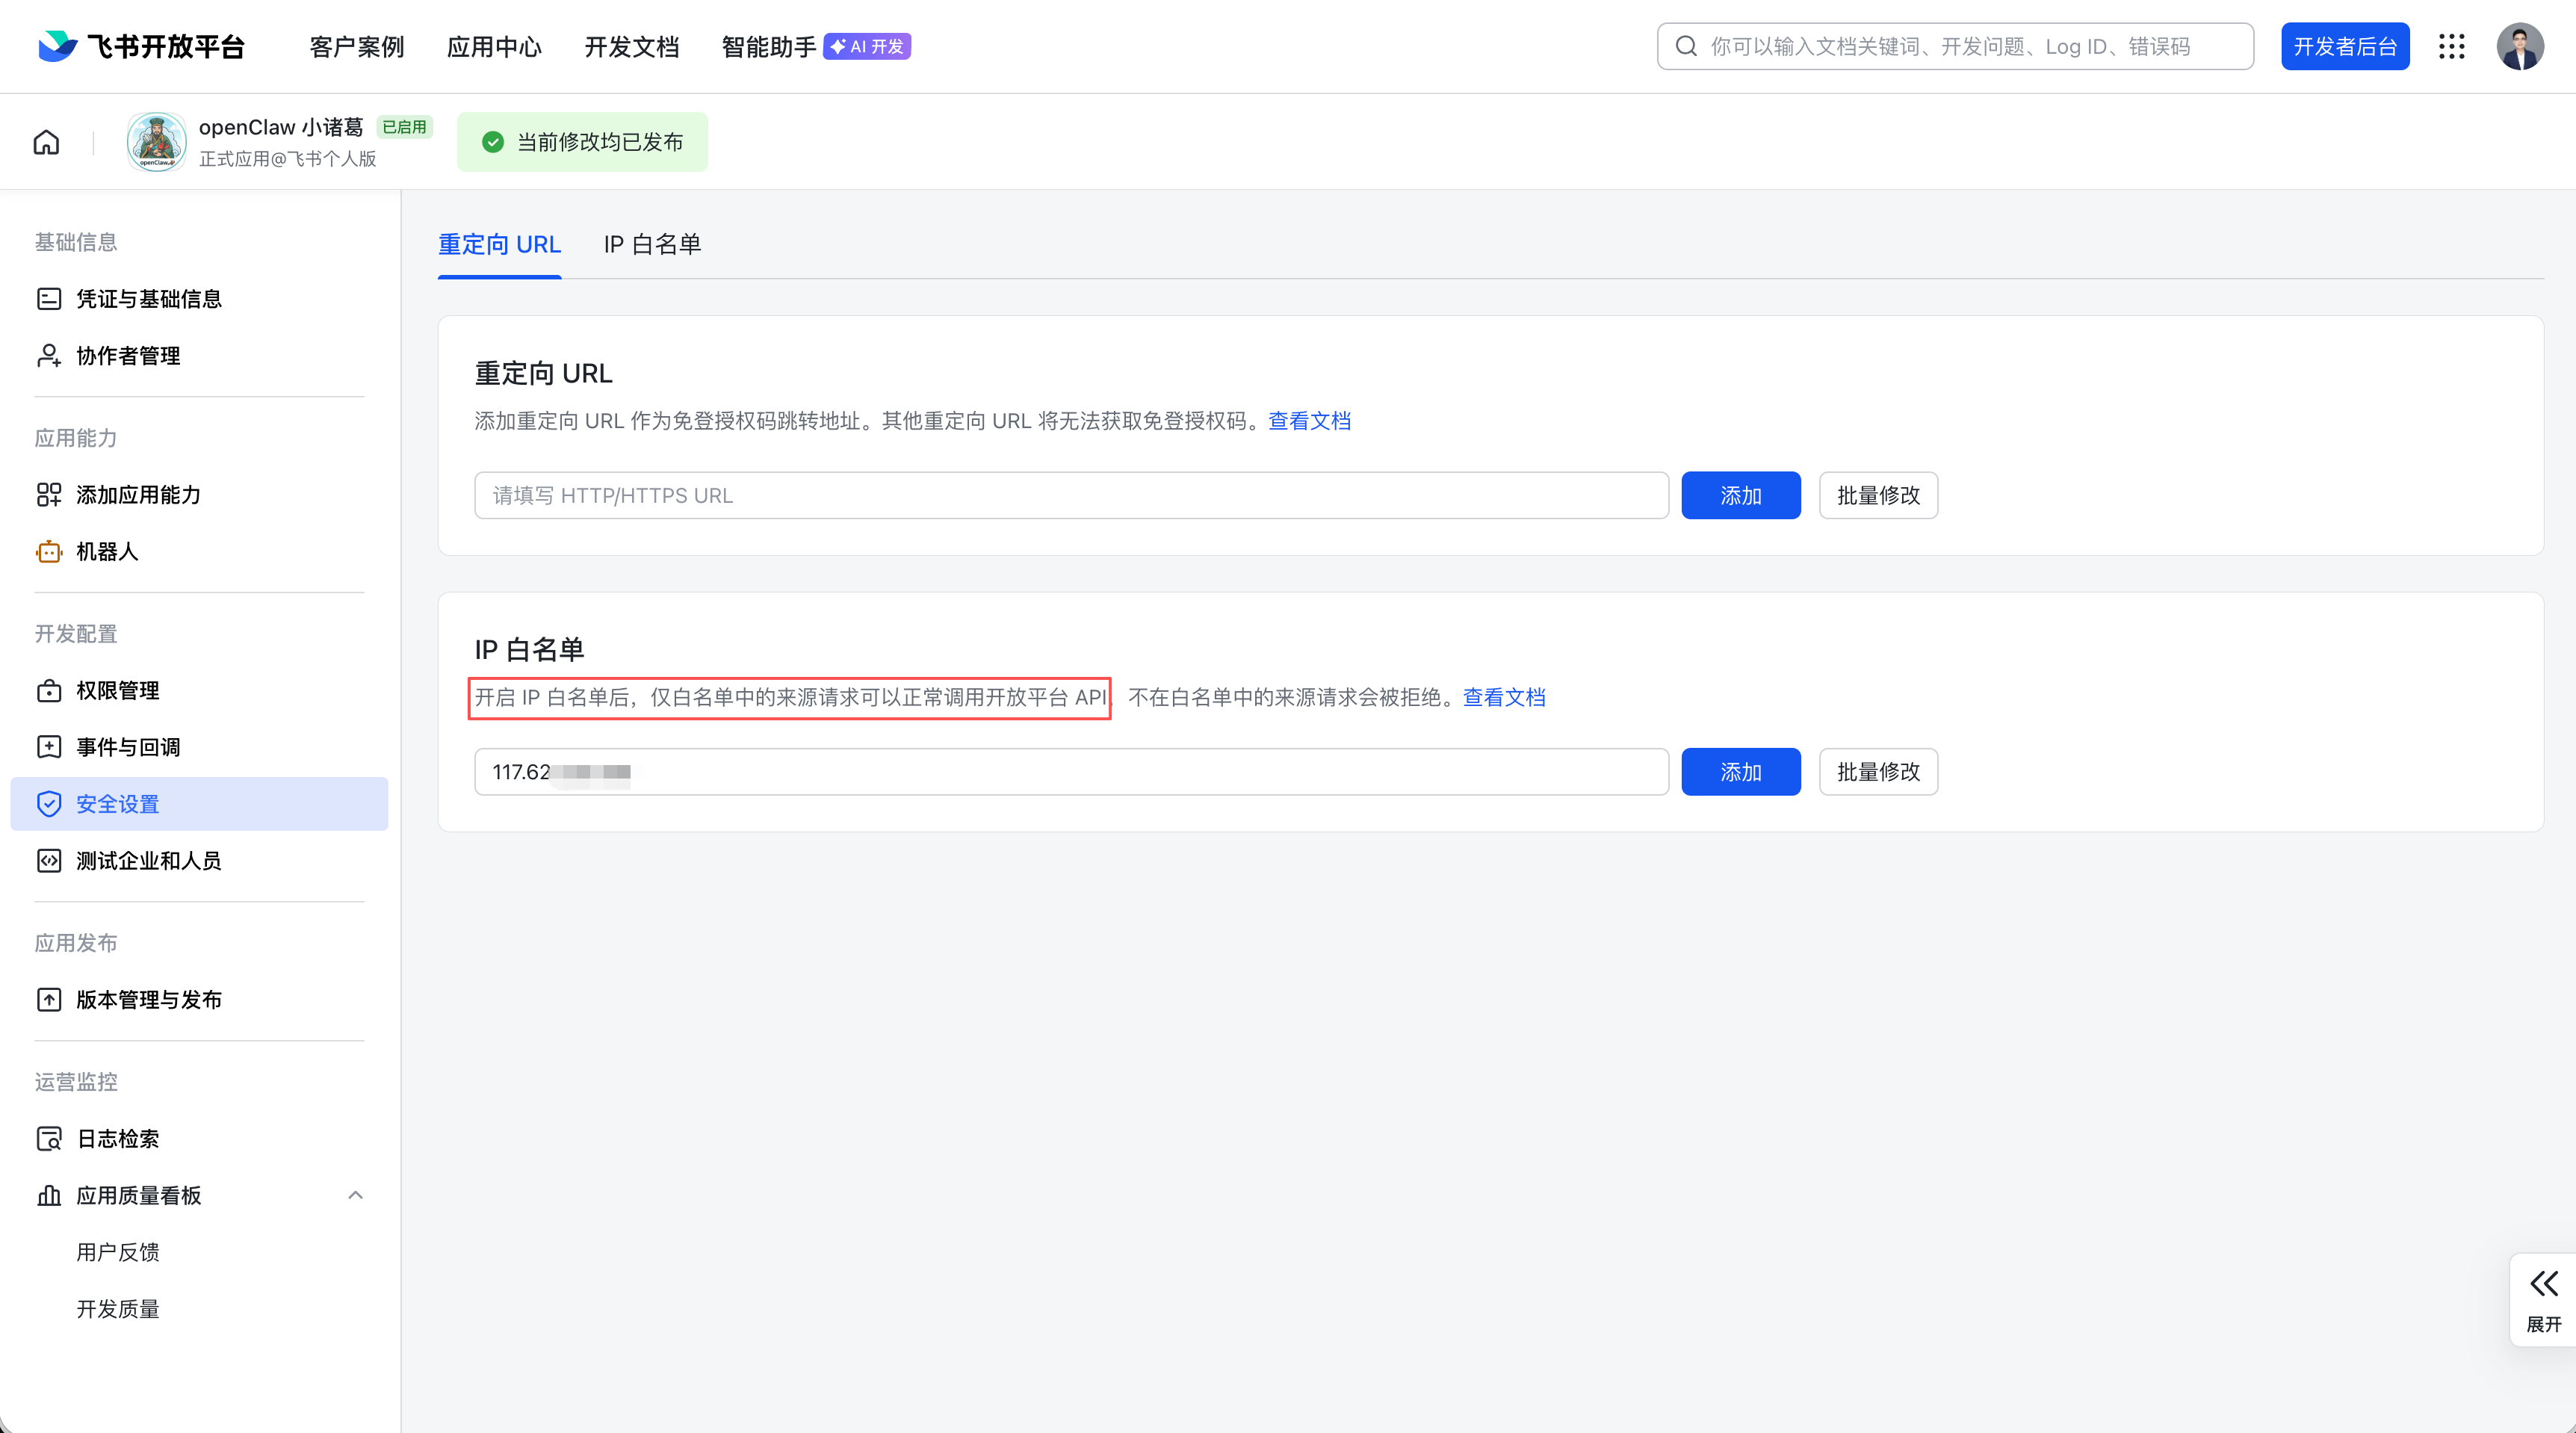
Task: Select the 协作者管理 sidebar icon
Action: pos(50,355)
